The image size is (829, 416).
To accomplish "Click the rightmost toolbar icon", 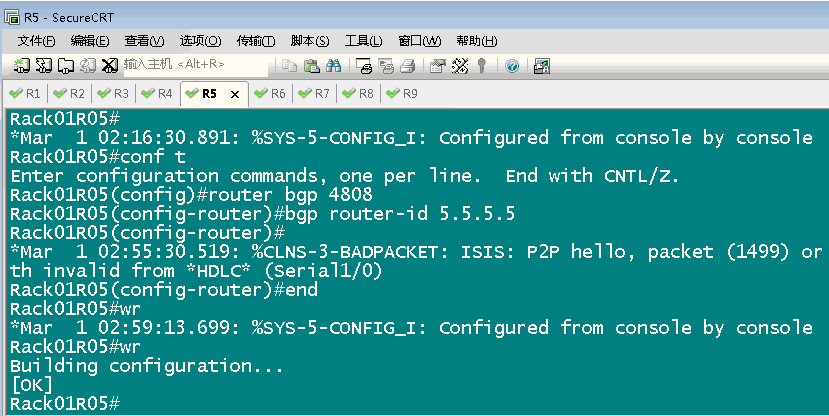I will pyautogui.click(x=542, y=66).
